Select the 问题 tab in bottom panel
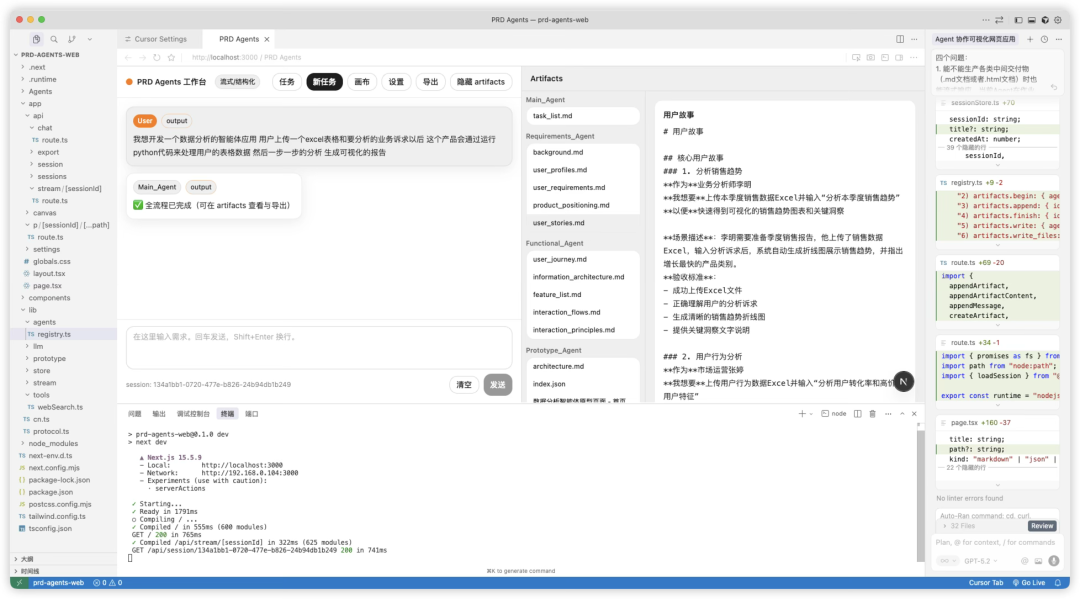 click(x=135, y=413)
